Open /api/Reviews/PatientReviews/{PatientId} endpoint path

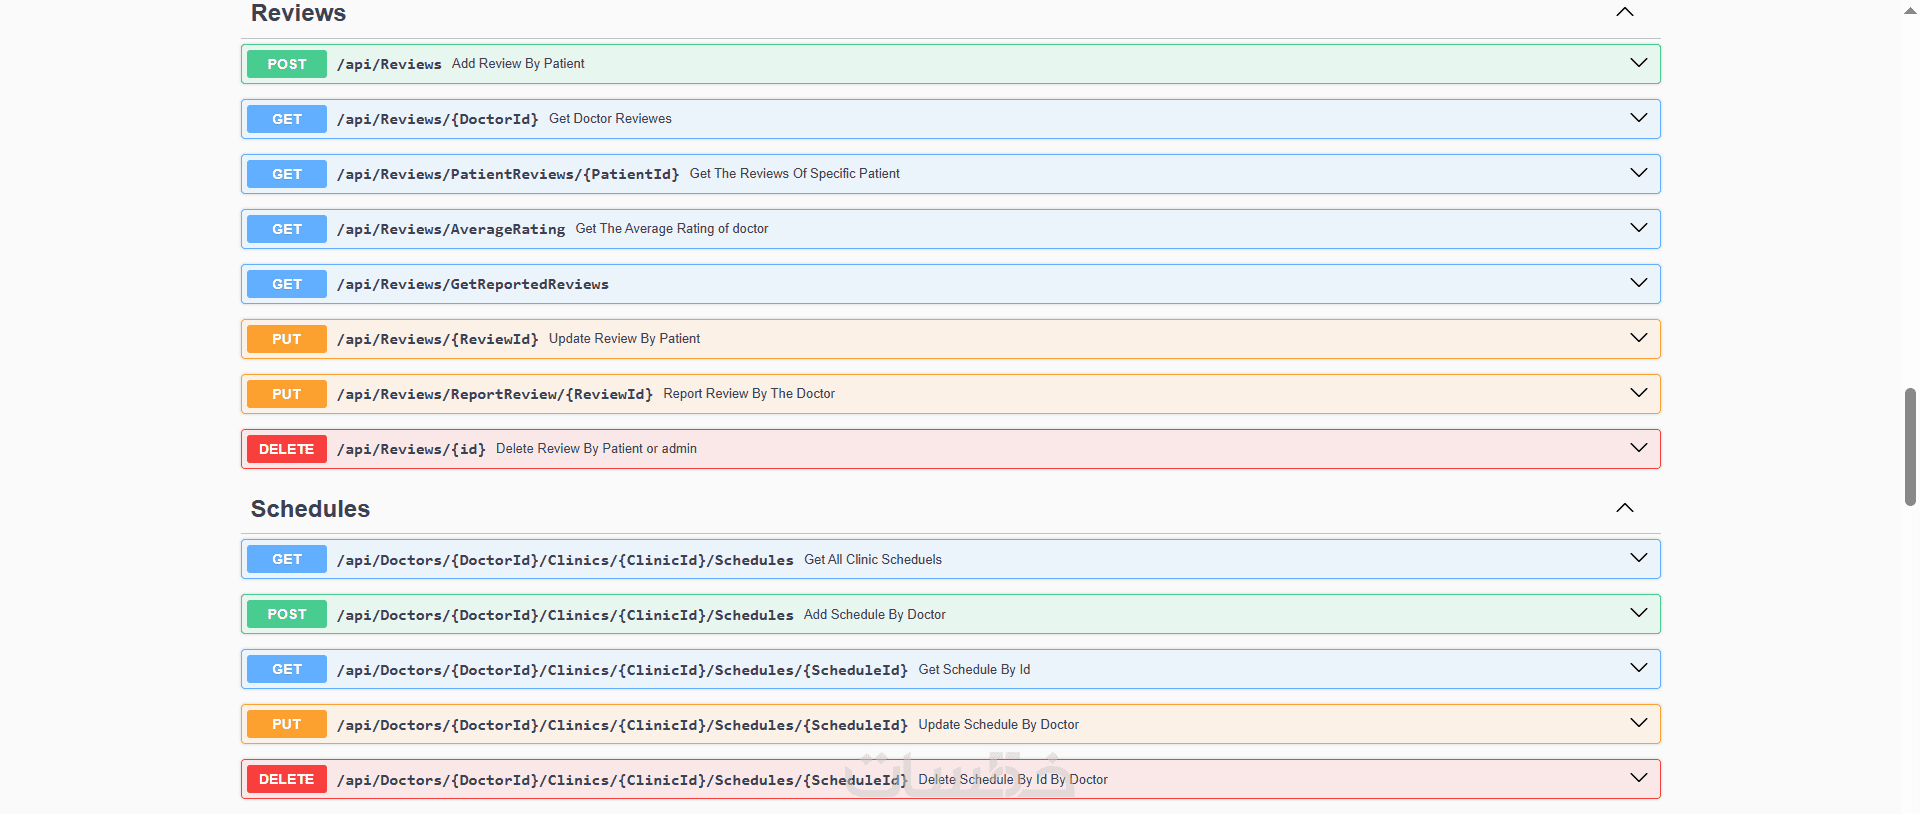[x=508, y=175]
